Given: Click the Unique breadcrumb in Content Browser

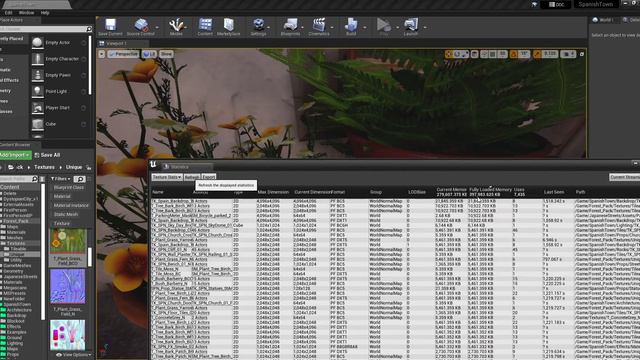Looking at the screenshot, I should point(74,167).
